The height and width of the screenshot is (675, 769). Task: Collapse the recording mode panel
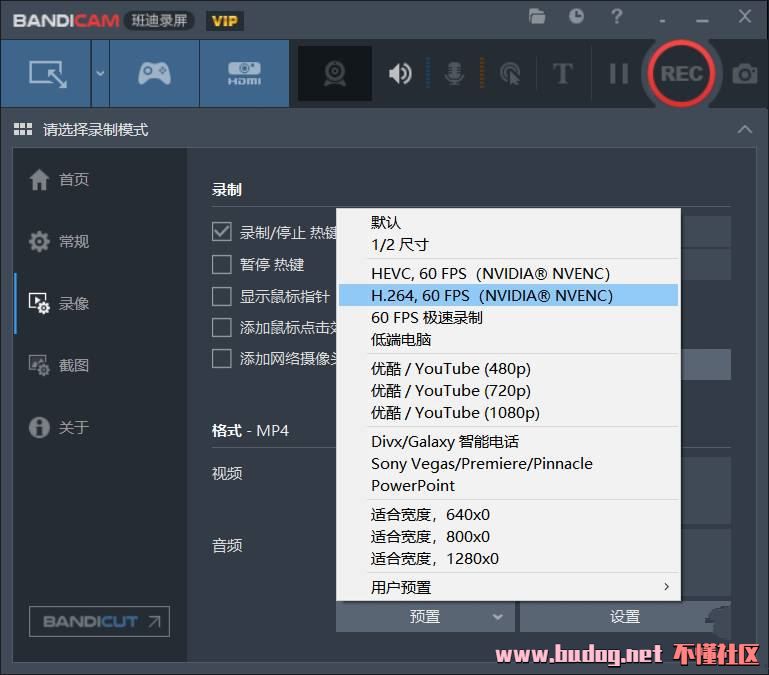pos(744,130)
